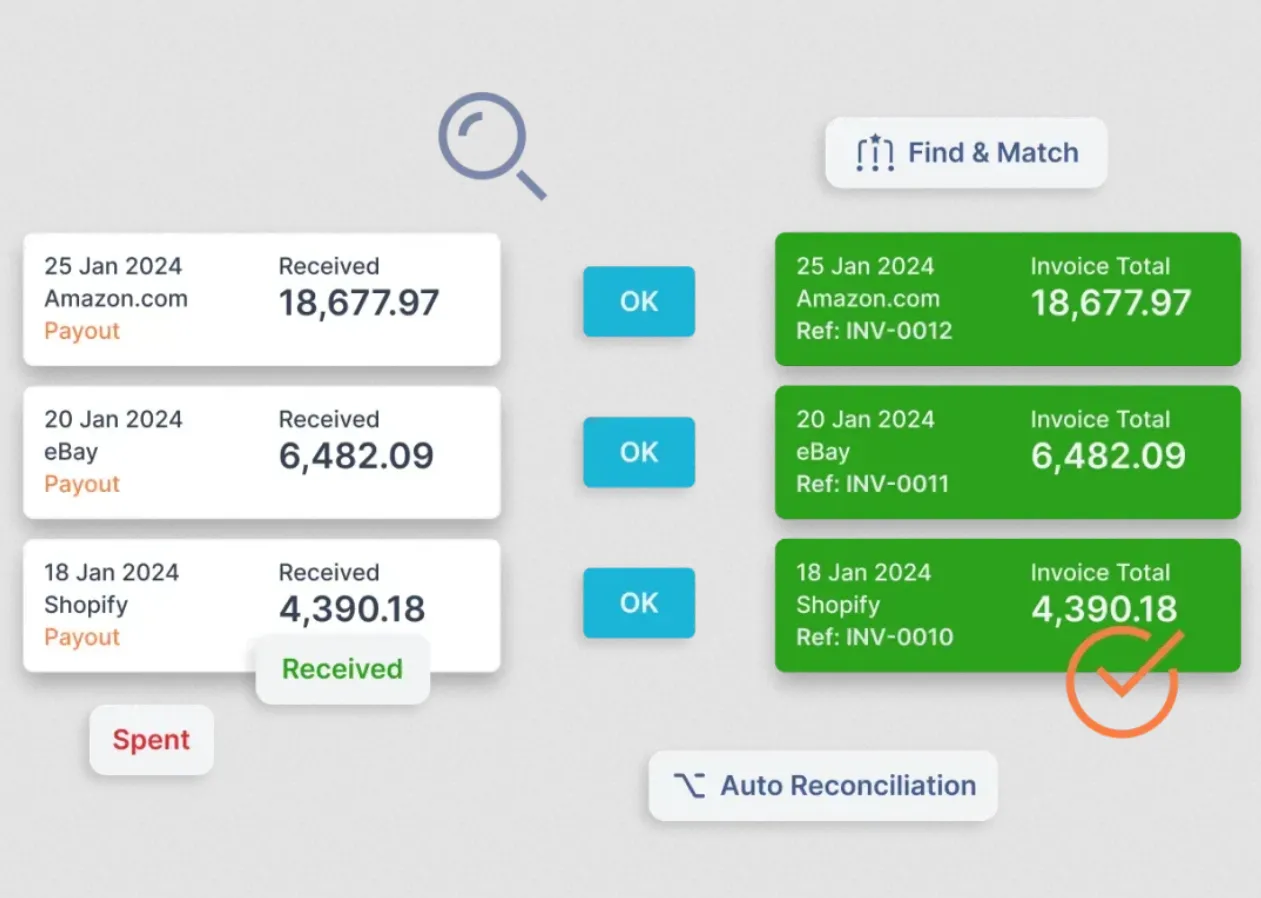Click the Find & Match button
Viewport: 1261px width, 898px height.
coord(966,153)
